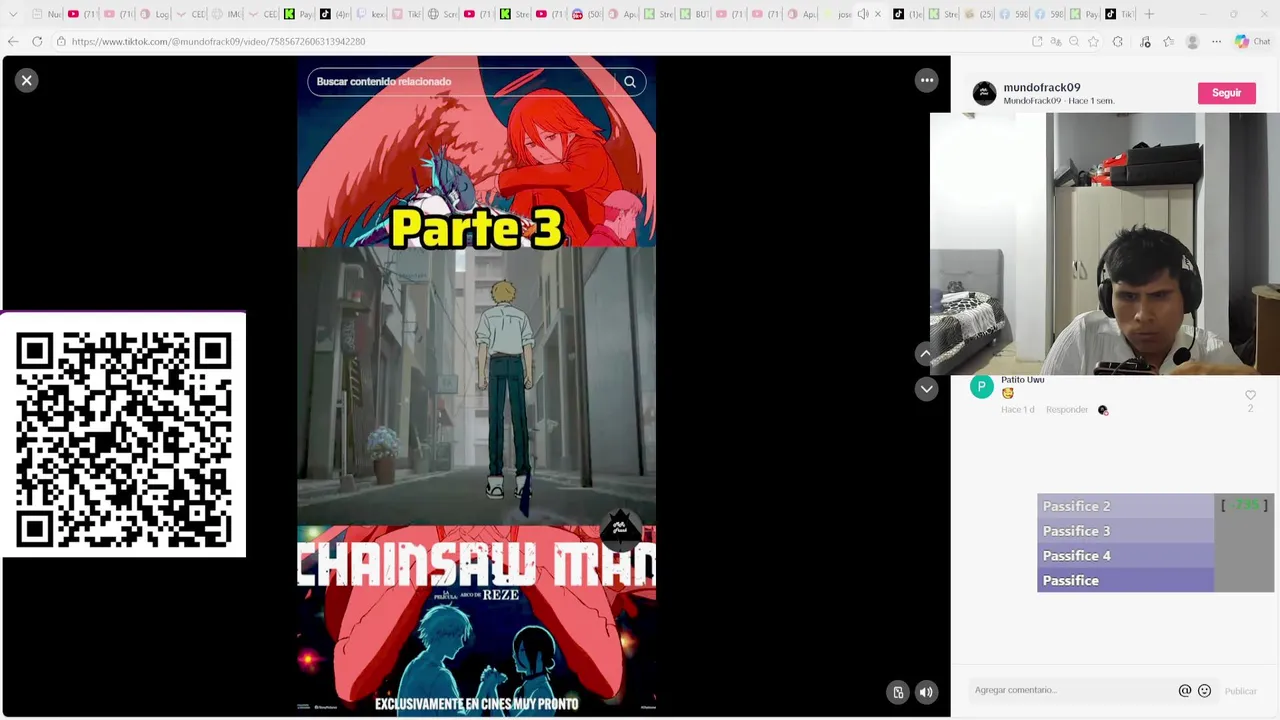Viewport: 1280px width, 720px height.
Task: Switch to the 'Scre' browser tab
Action: (x=443, y=14)
